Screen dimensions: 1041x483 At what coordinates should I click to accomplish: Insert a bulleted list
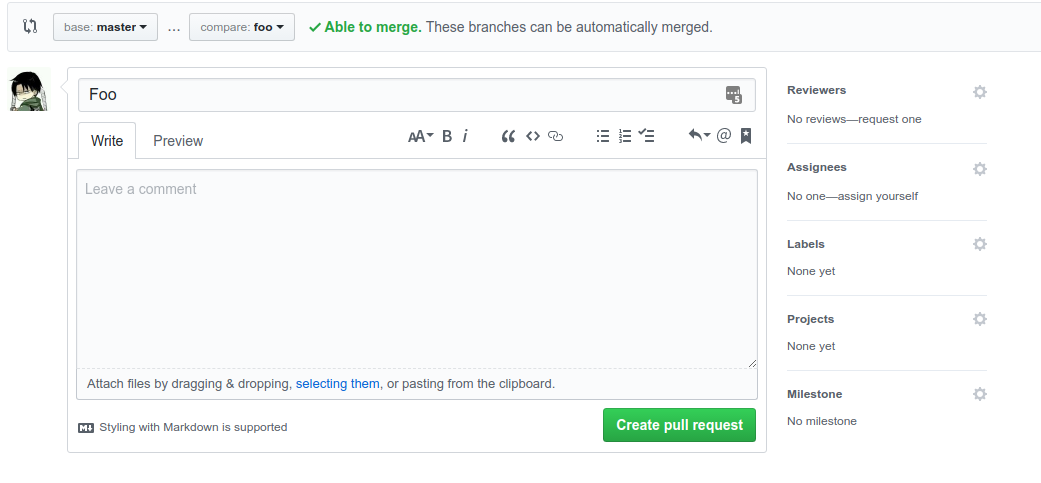click(x=602, y=136)
